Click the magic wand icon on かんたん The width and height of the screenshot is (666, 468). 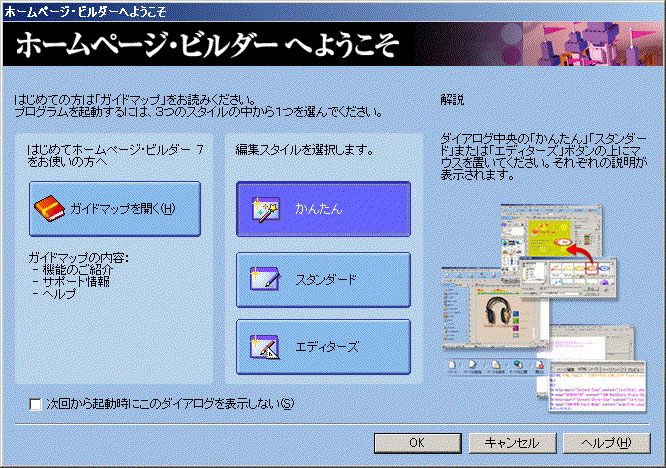[x=264, y=210]
